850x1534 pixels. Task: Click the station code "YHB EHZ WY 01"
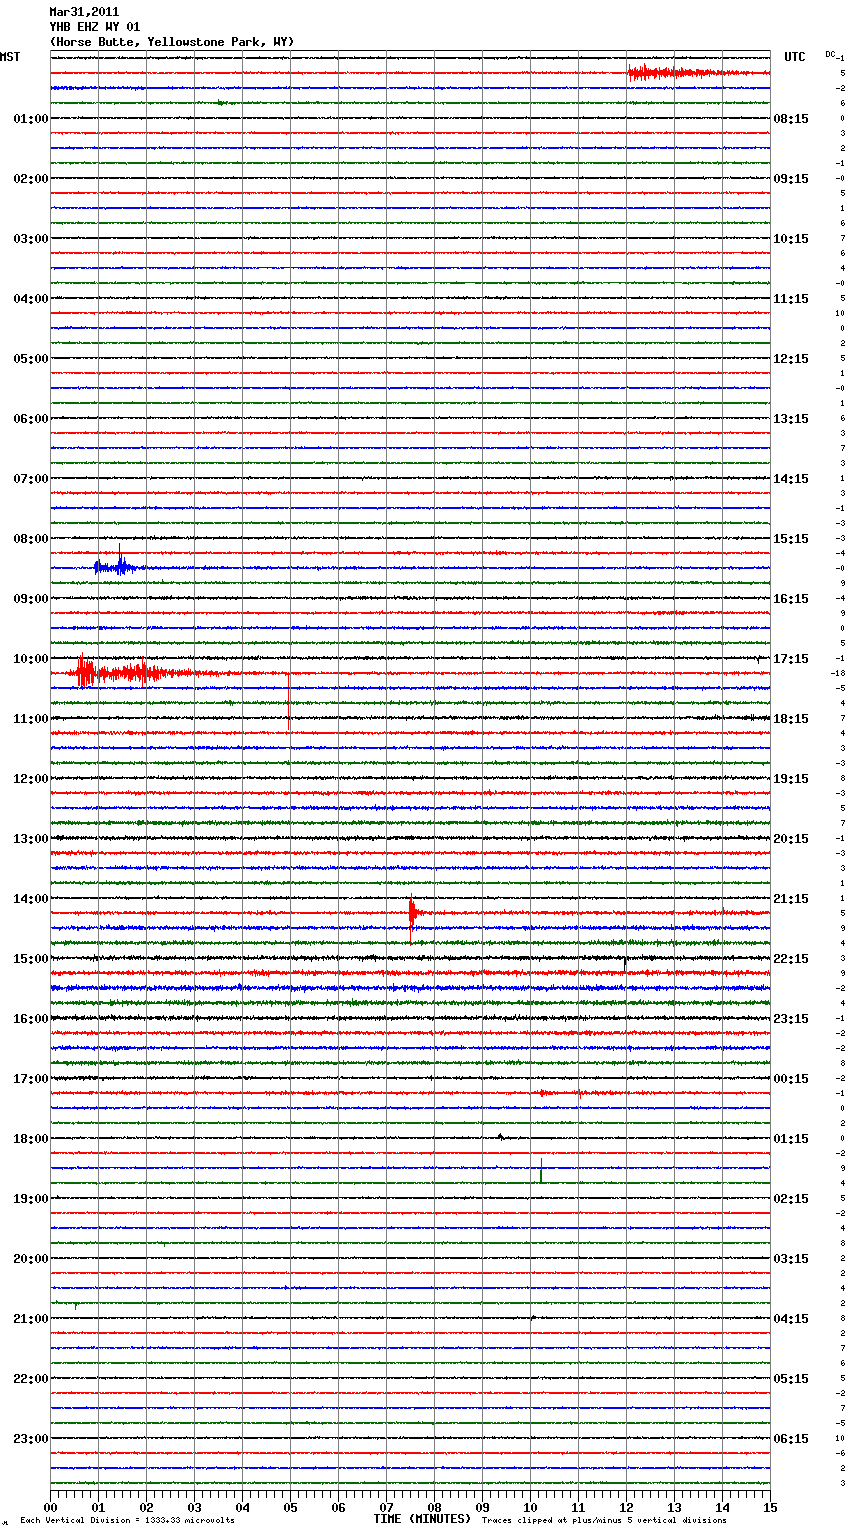tap(95, 27)
